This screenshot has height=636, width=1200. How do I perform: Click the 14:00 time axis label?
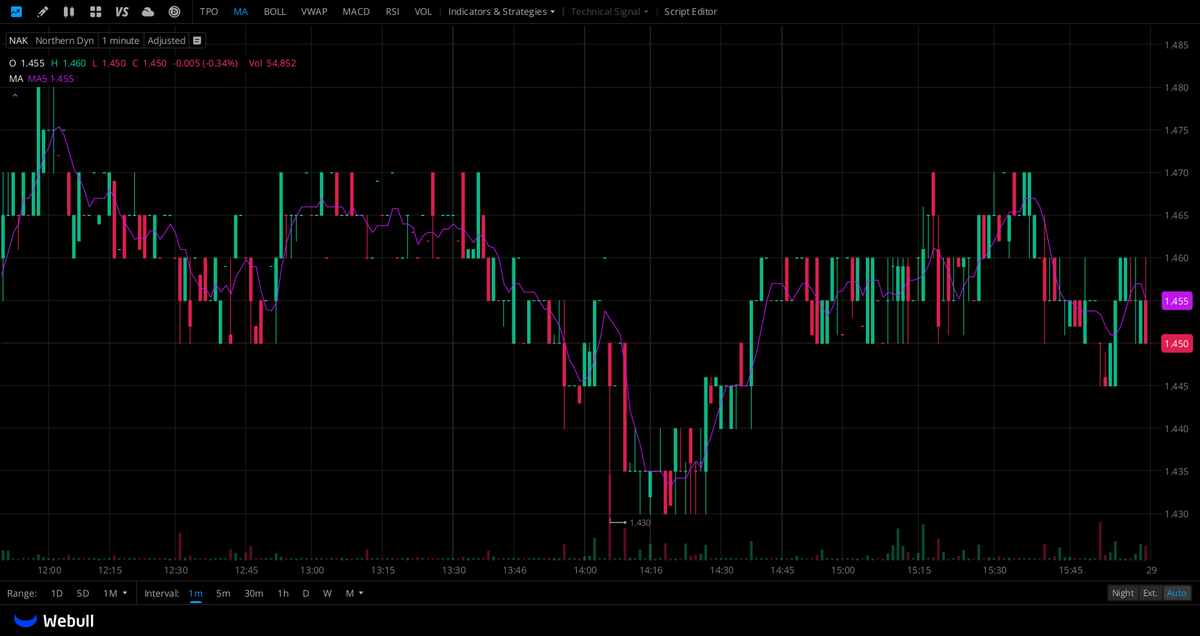point(585,570)
